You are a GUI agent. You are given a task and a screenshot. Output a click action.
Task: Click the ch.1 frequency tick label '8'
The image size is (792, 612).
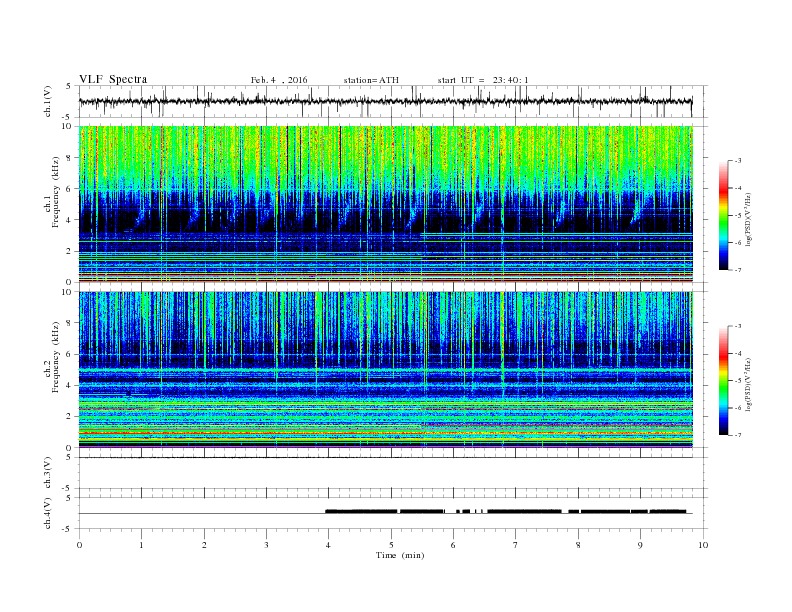click(69, 158)
